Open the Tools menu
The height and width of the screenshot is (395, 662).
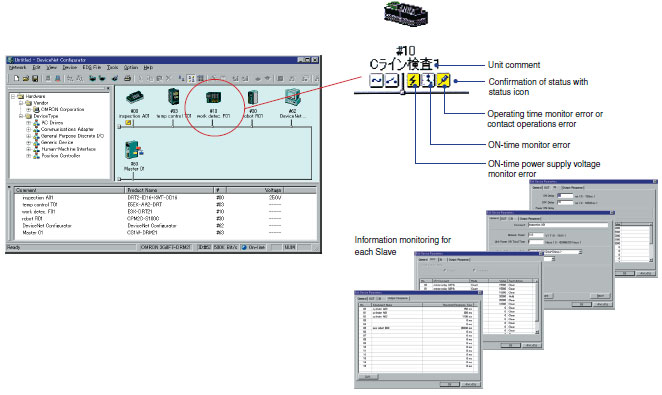point(112,68)
